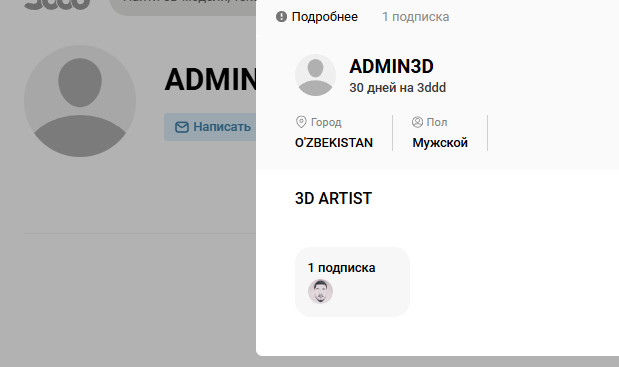619x367 pixels.
Task: Open the subscribed user's avatar thumbnail
Action: click(x=320, y=292)
